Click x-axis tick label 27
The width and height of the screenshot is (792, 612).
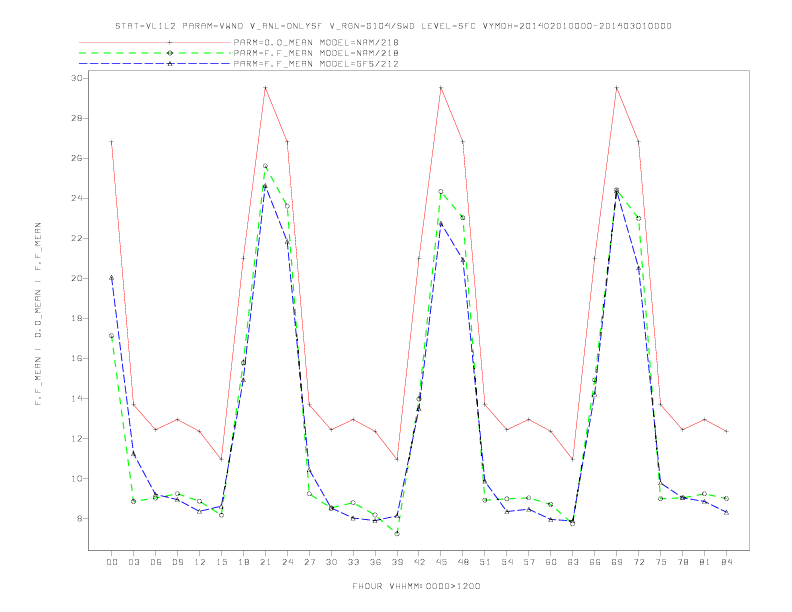click(309, 562)
